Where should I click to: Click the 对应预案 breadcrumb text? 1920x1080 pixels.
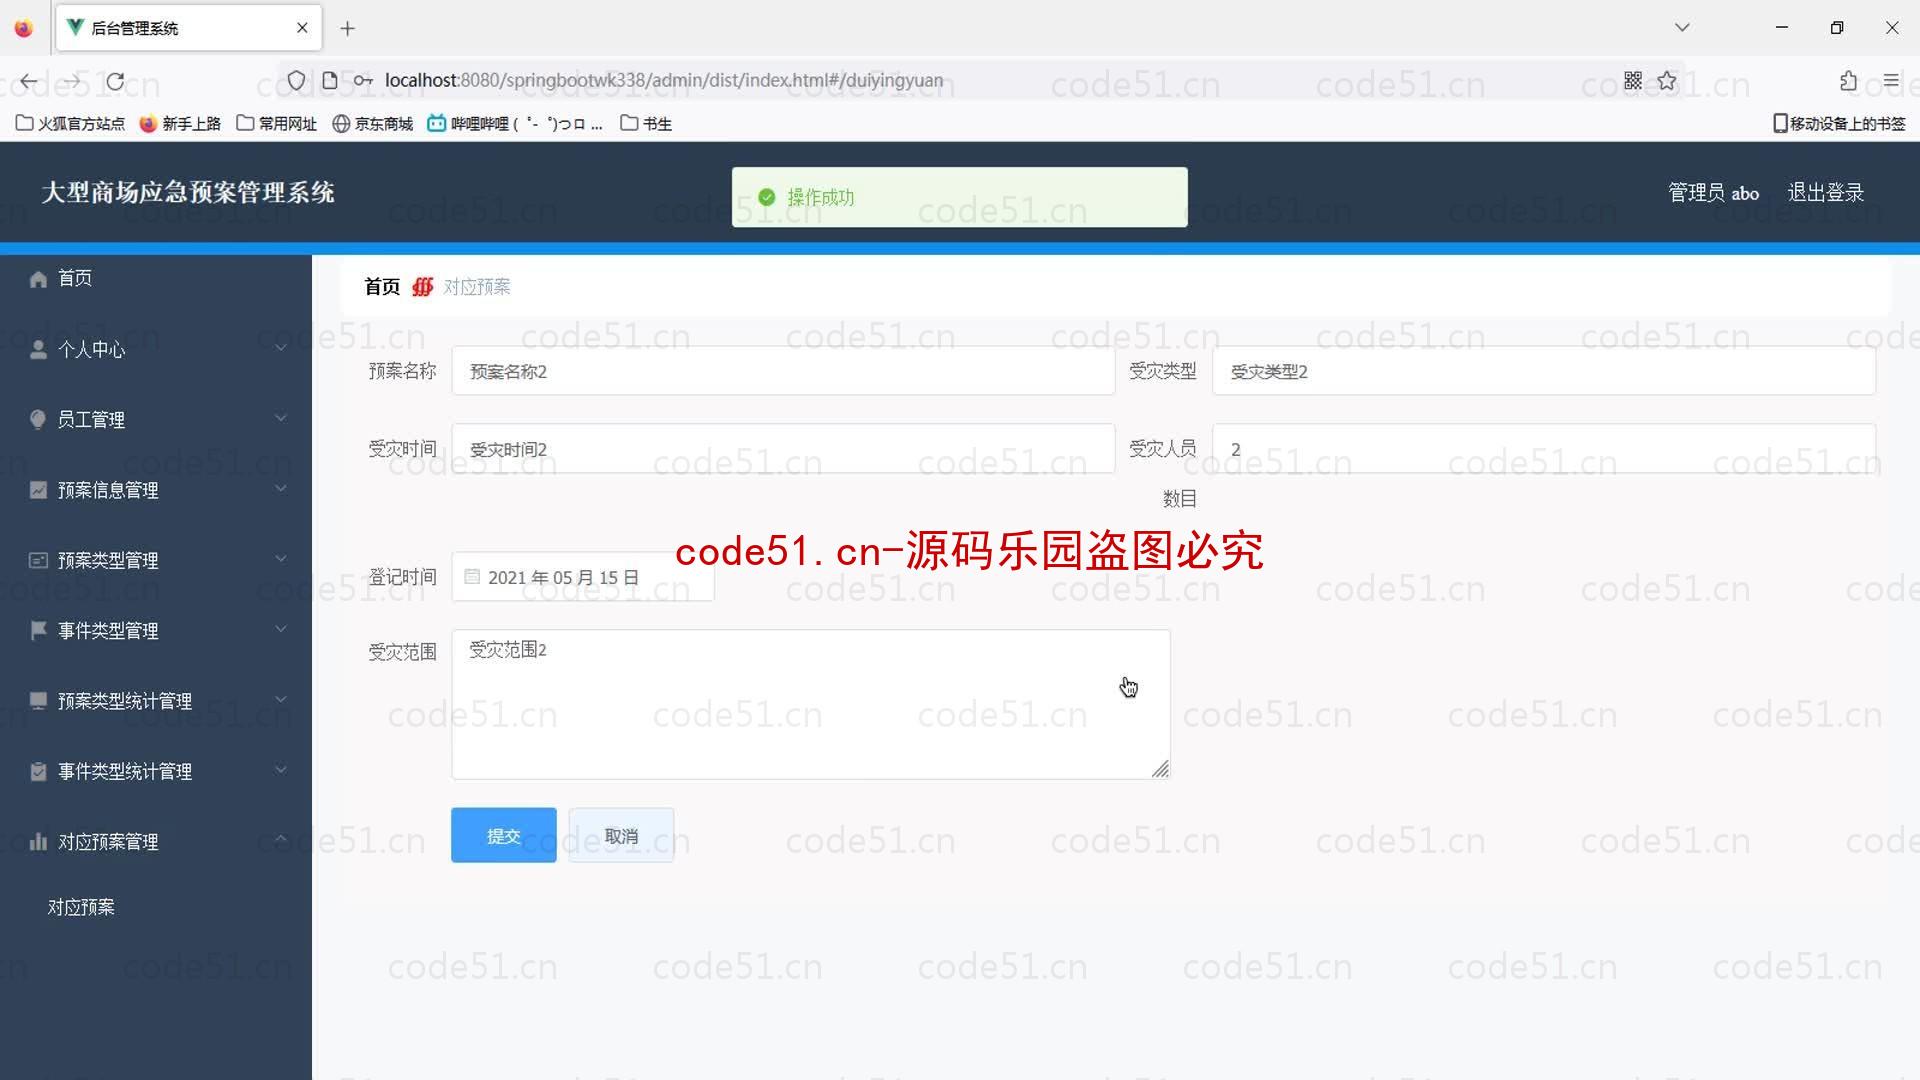(477, 287)
